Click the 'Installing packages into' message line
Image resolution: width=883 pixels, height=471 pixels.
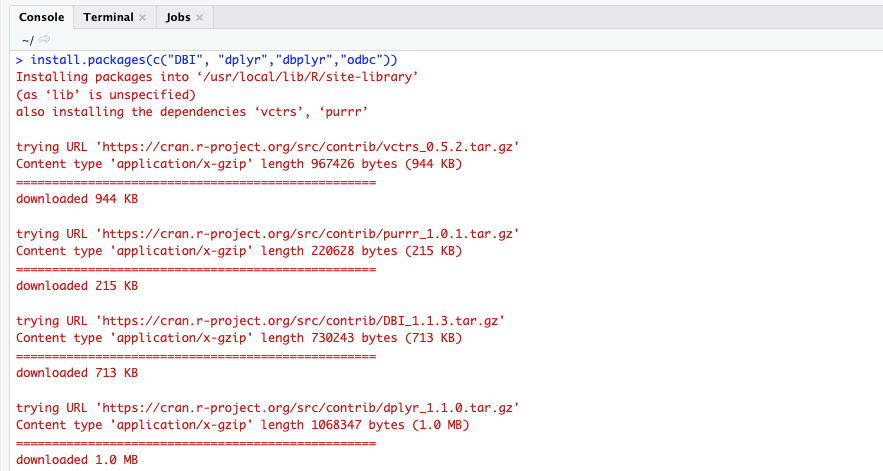click(217, 77)
